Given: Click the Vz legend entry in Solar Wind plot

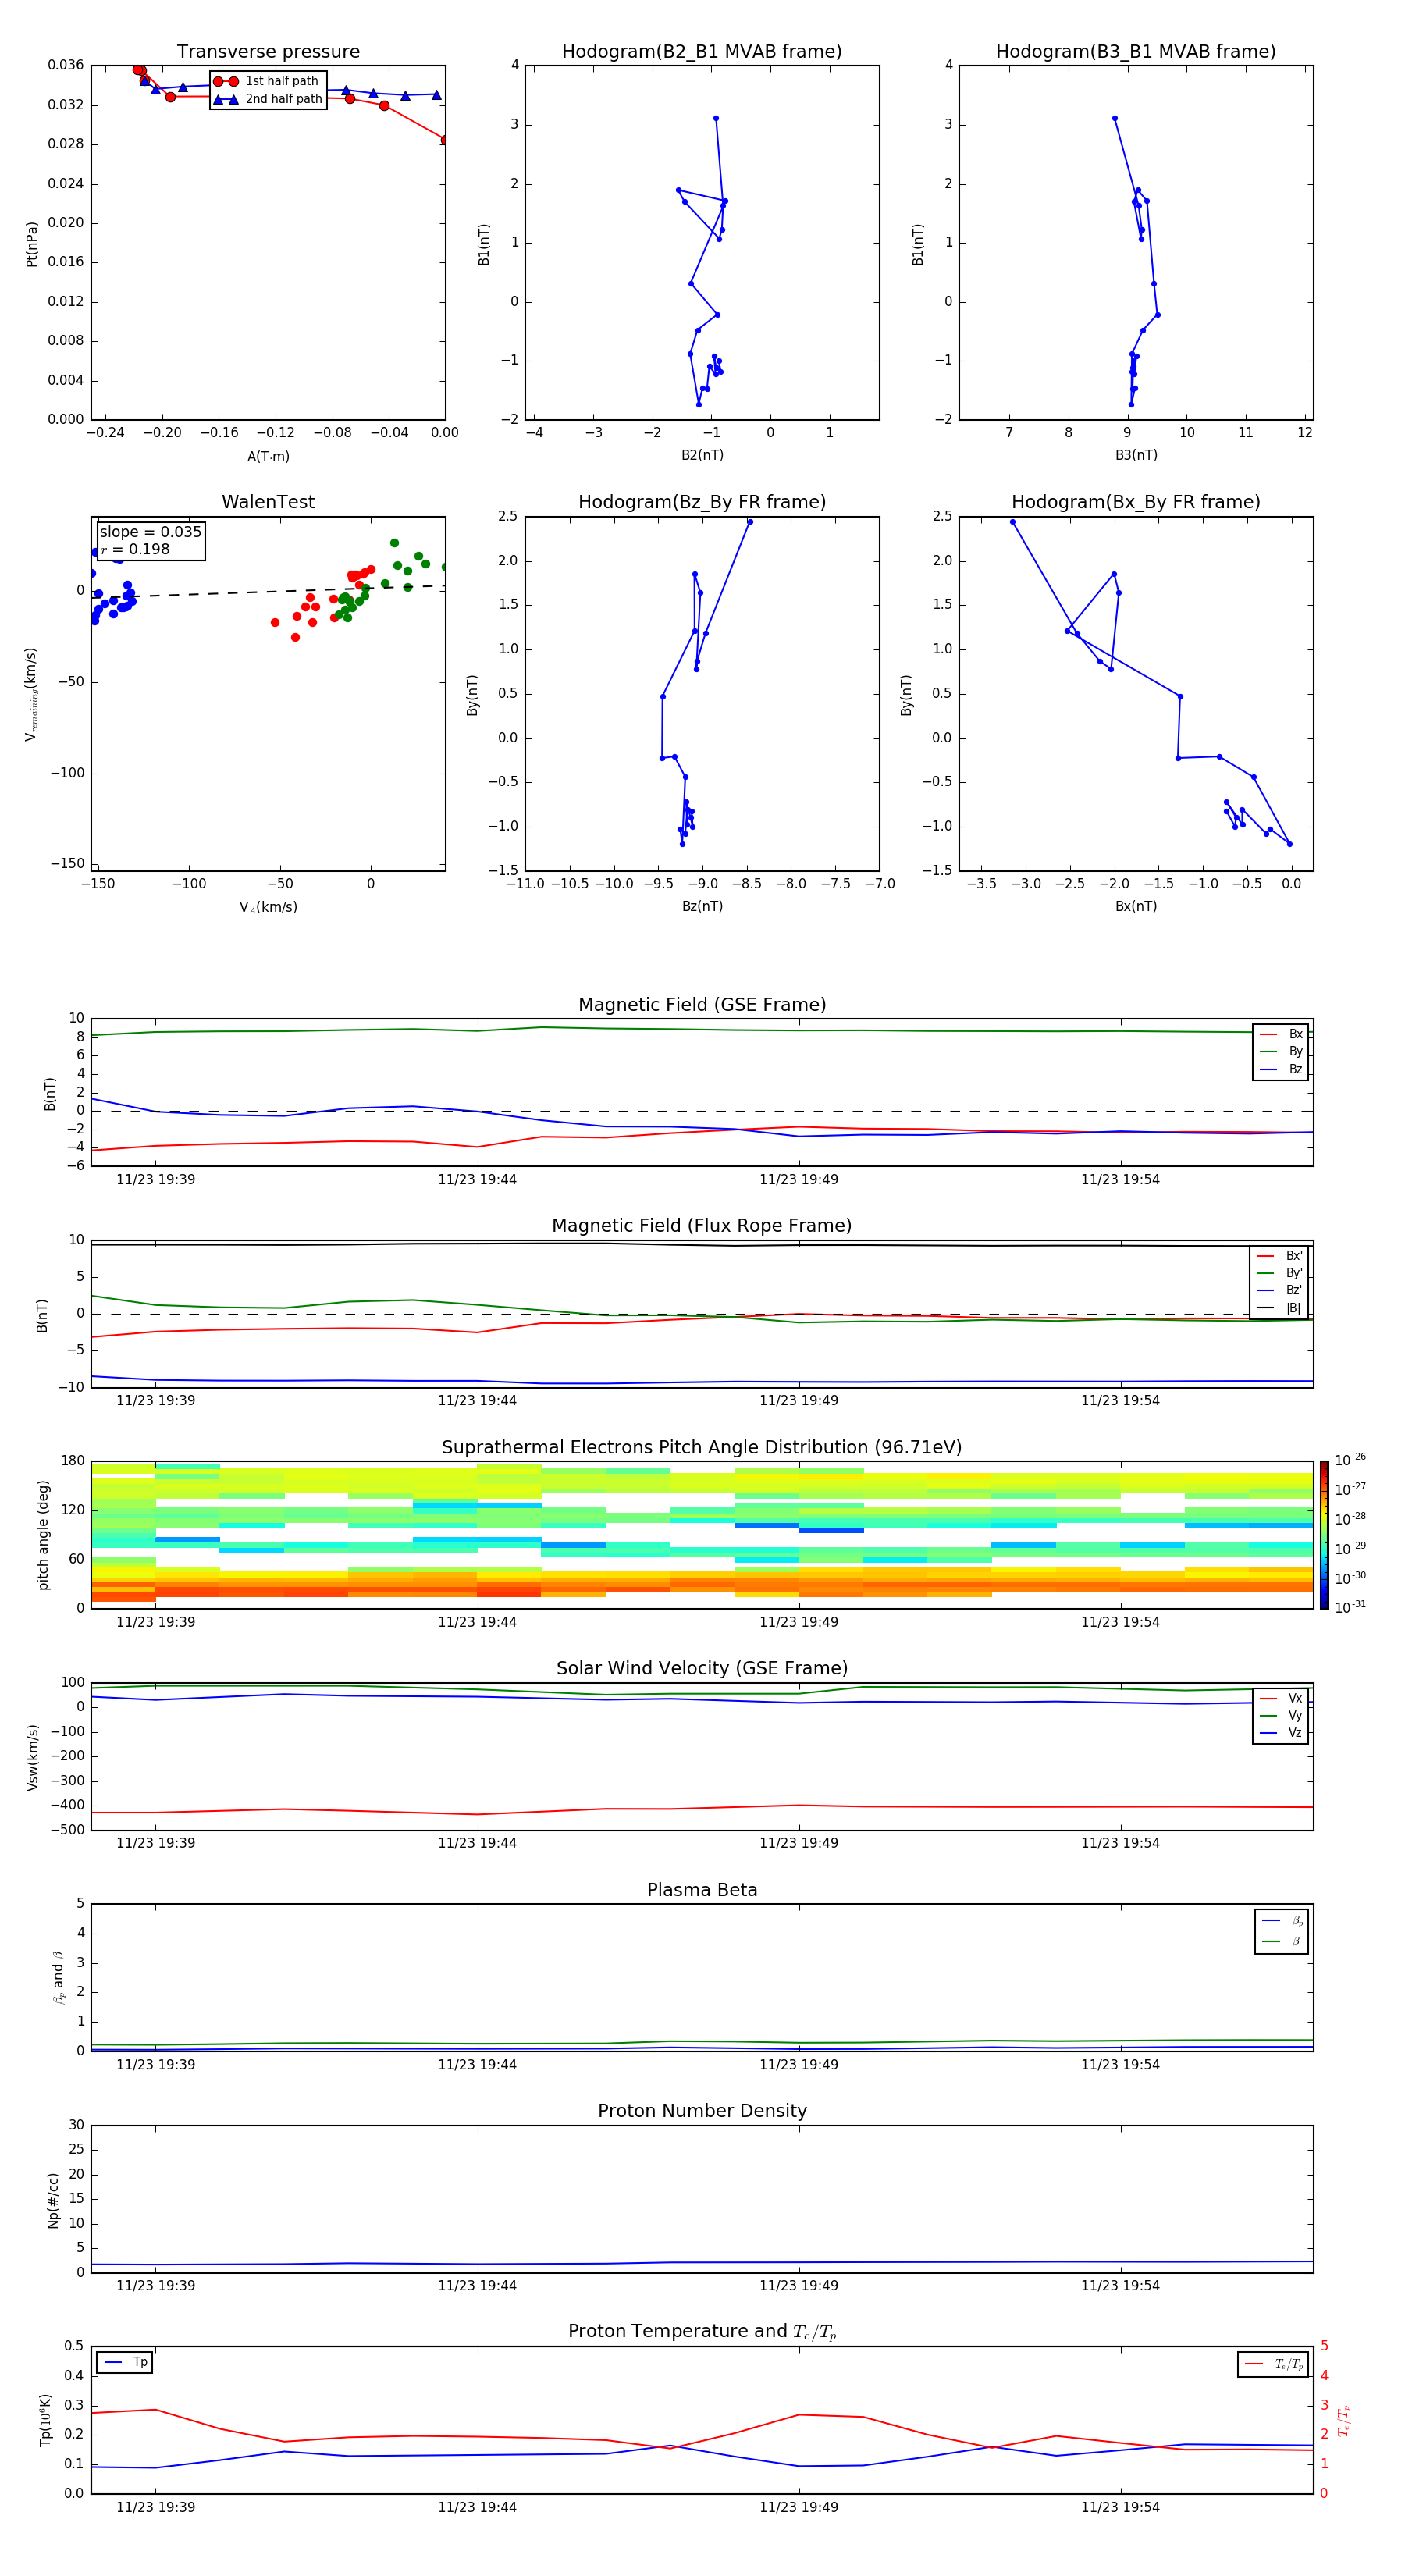Looking at the screenshot, I should [1281, 1733].
